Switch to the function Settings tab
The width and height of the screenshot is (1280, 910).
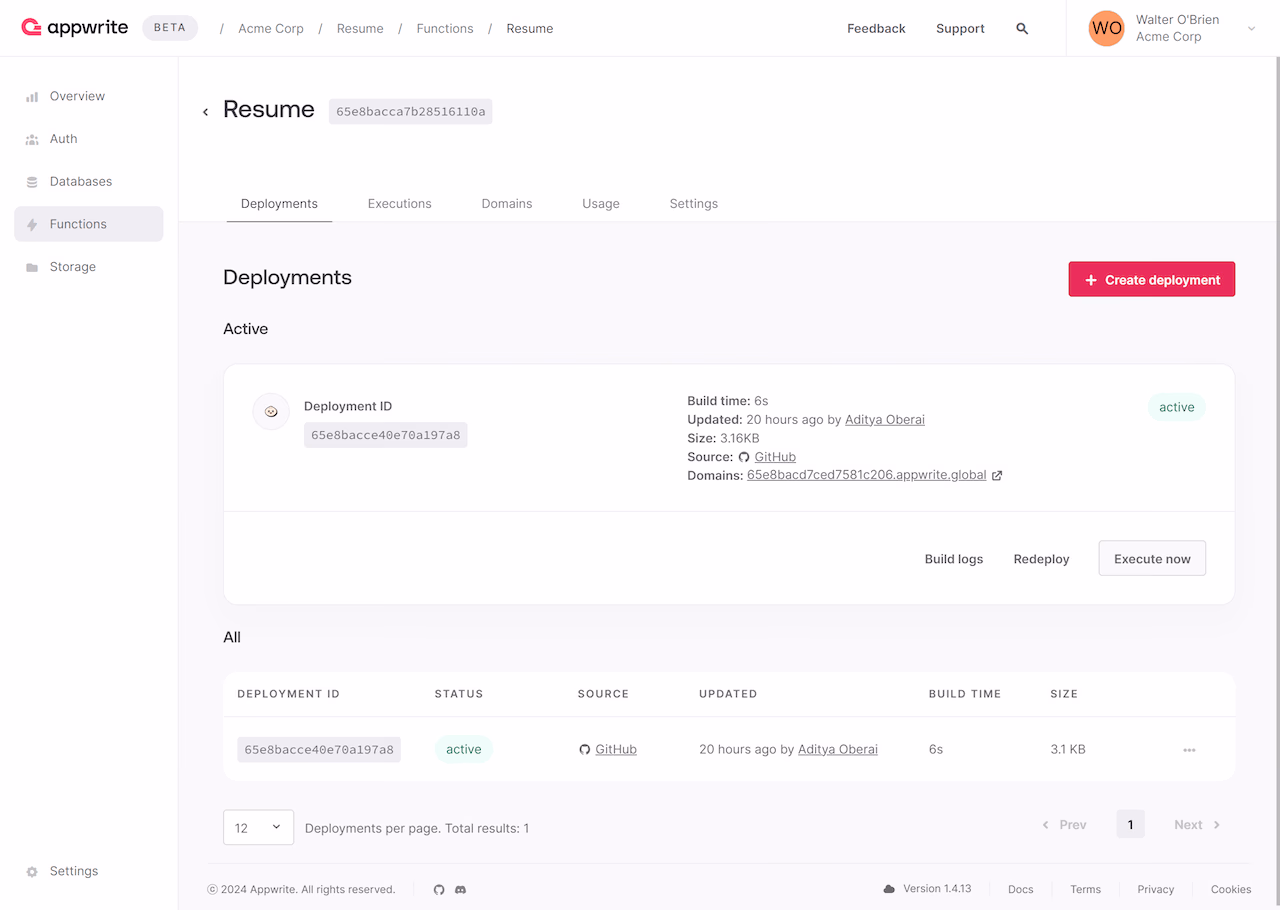coord(694,204)
